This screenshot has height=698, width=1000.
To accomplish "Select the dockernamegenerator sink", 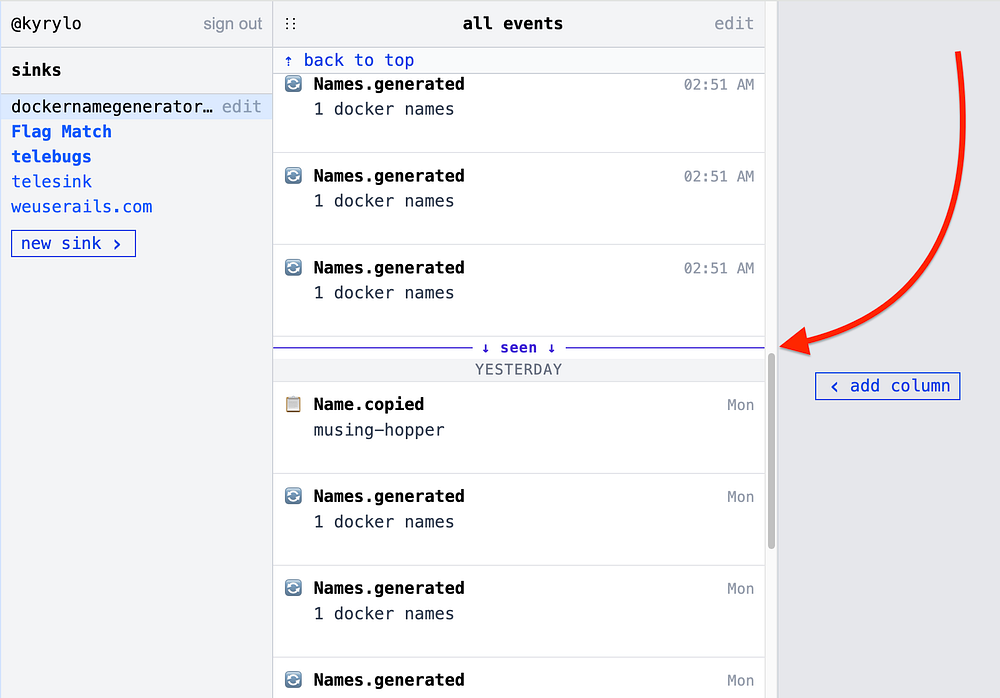I will [x=112, y=107].
